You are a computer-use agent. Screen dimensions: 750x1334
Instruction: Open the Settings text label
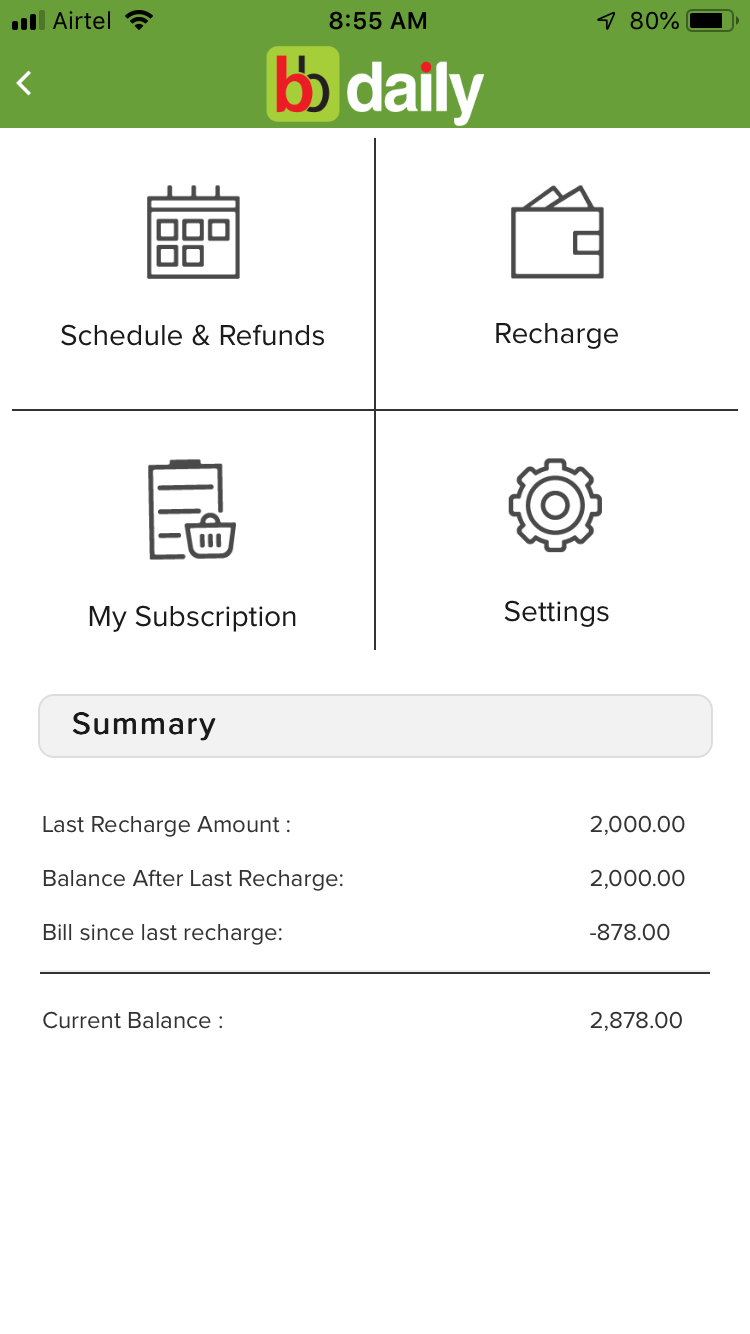tap(556, 612)
